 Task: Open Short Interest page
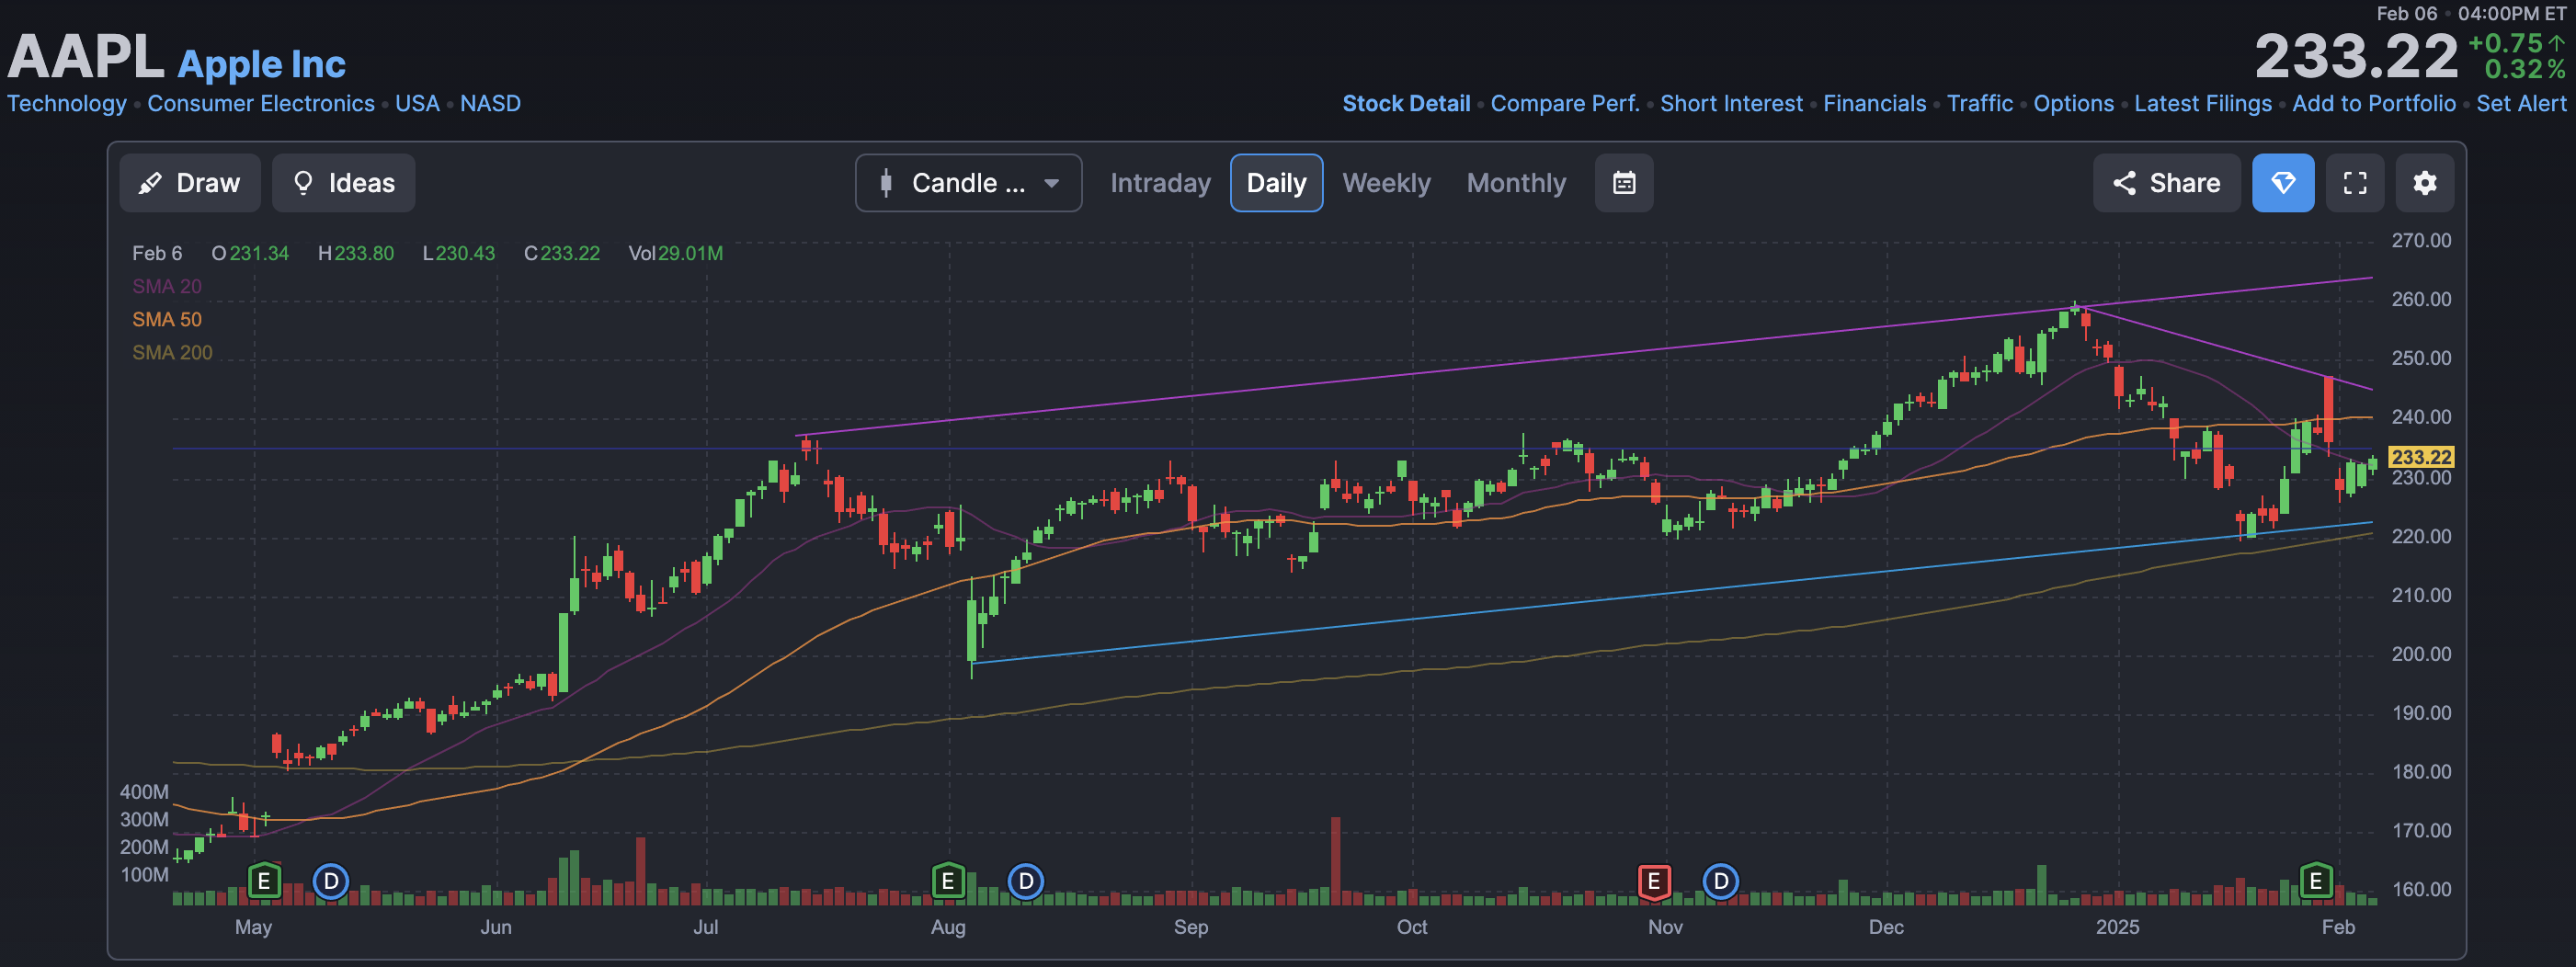point(1731,103)
